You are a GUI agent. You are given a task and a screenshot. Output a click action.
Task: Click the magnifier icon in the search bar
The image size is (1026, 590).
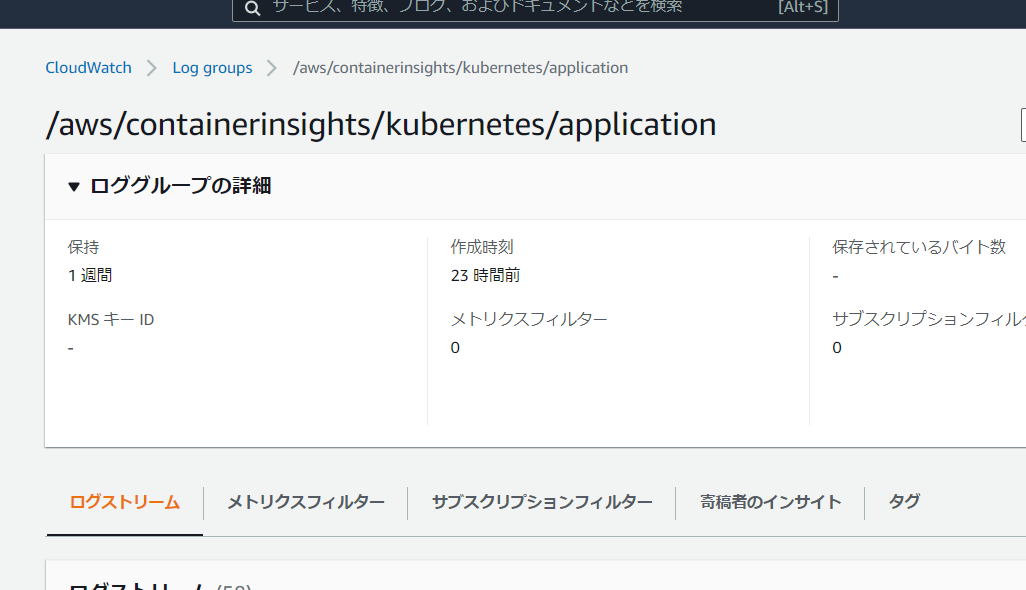pyautogui.click(x=252, y=8)
